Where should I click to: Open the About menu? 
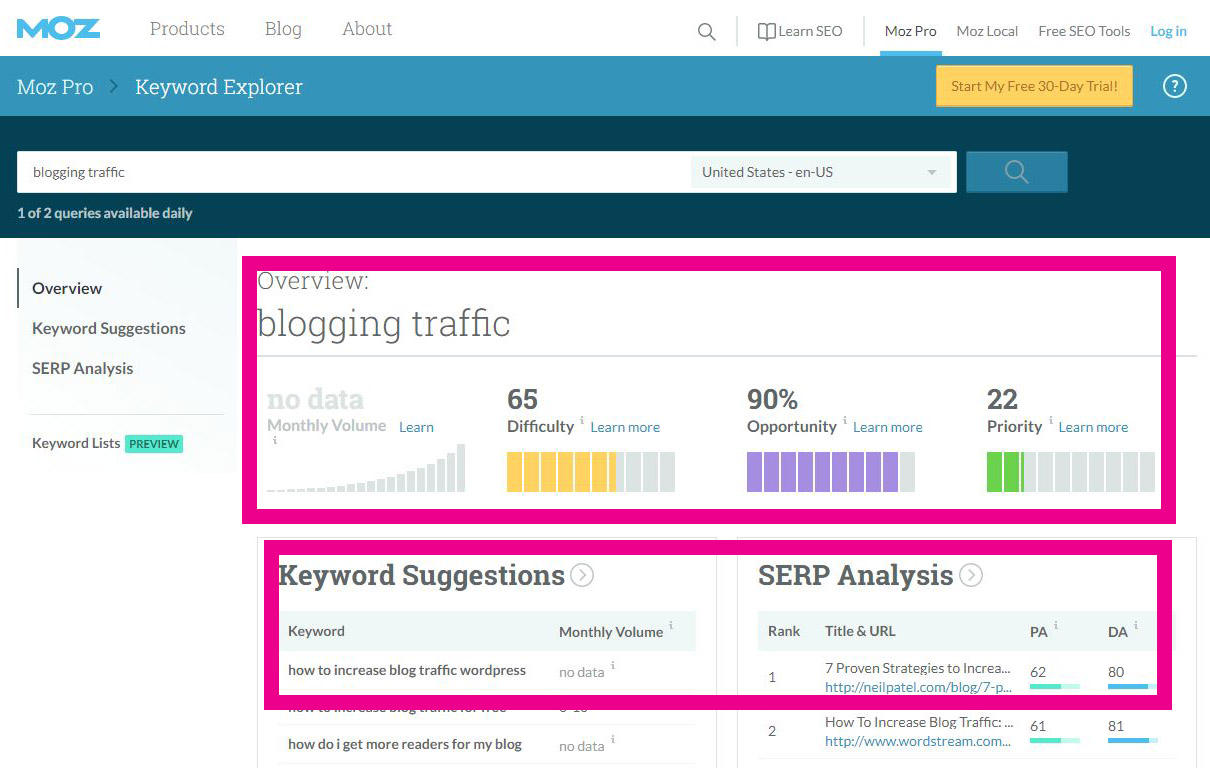(367, 29)
